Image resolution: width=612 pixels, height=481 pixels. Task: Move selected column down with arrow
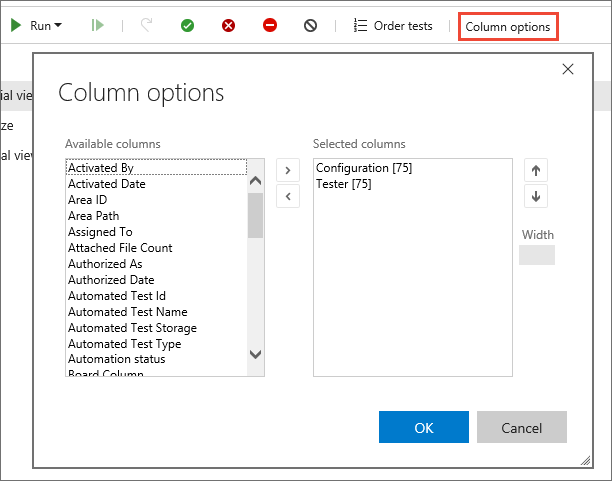click(x=536, y=196)
